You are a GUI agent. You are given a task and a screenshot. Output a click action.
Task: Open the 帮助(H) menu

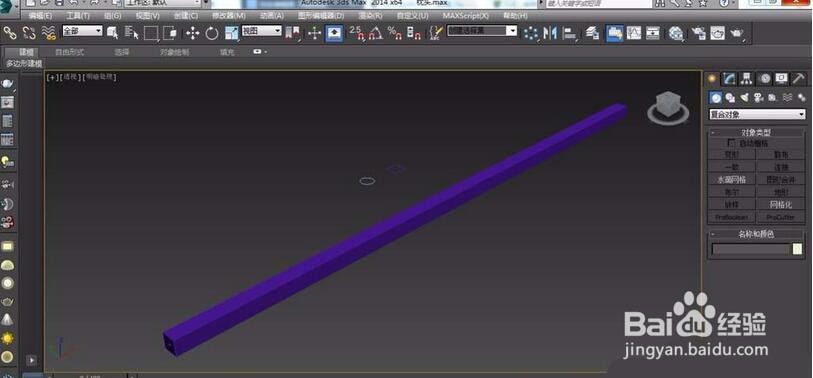tap(515, 16)
